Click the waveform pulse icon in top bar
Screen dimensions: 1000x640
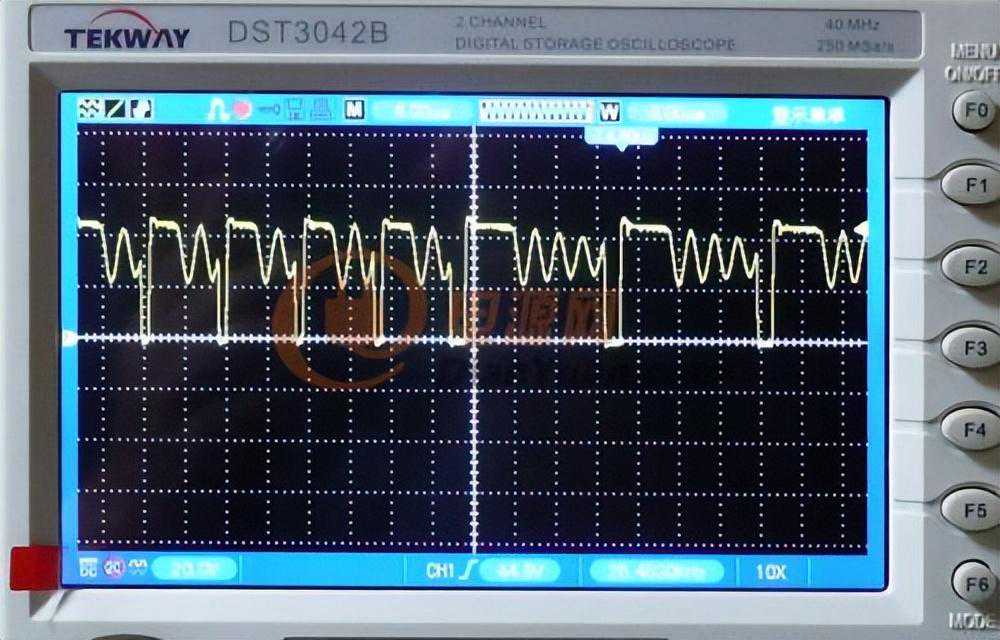tap(218, 110)
